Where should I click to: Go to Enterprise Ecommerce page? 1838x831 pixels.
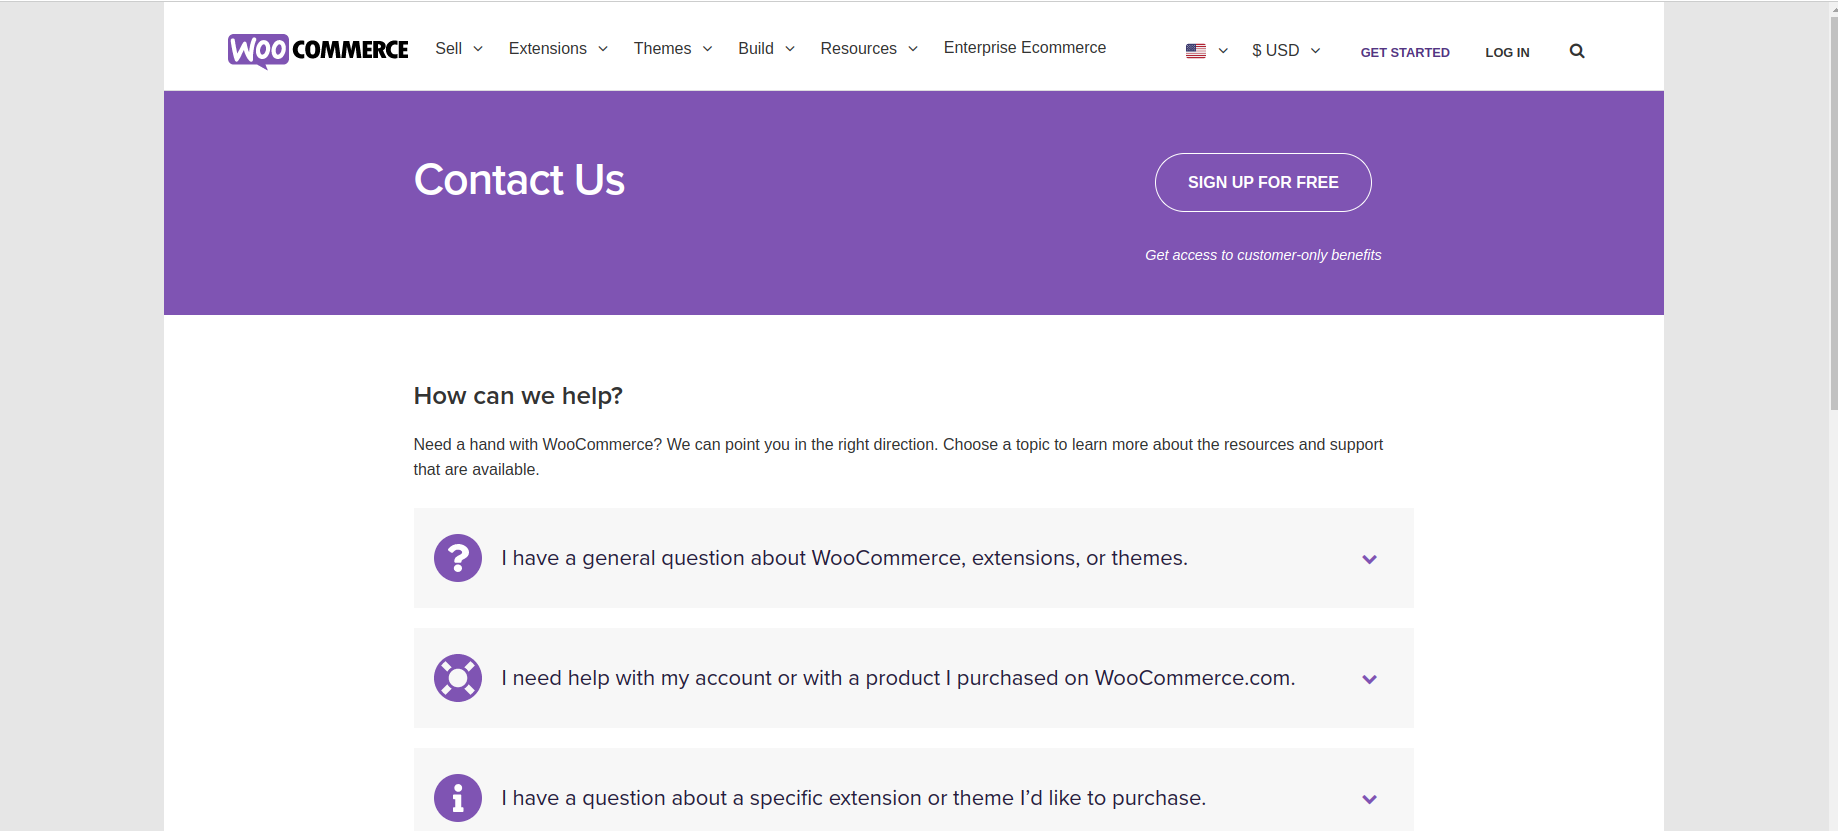(x=1025, y=47)
